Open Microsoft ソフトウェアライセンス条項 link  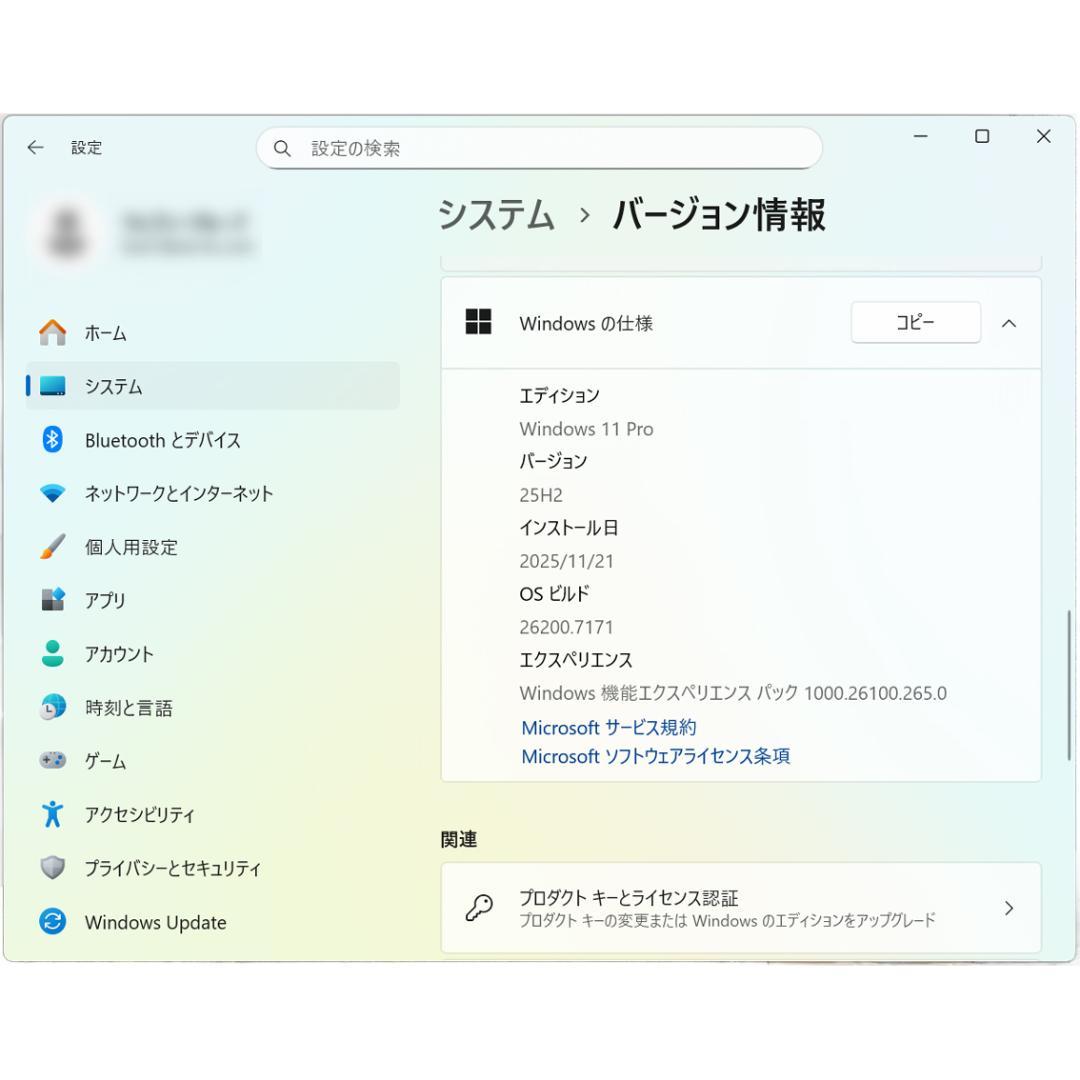(656, 757)
